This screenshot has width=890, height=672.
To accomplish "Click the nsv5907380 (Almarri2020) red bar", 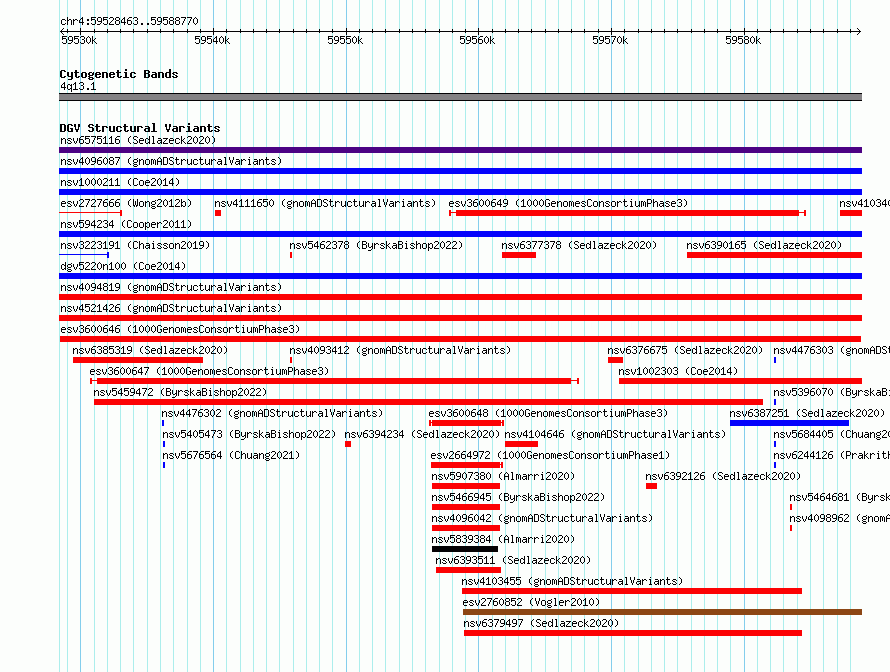I will [x=466, y=486].
